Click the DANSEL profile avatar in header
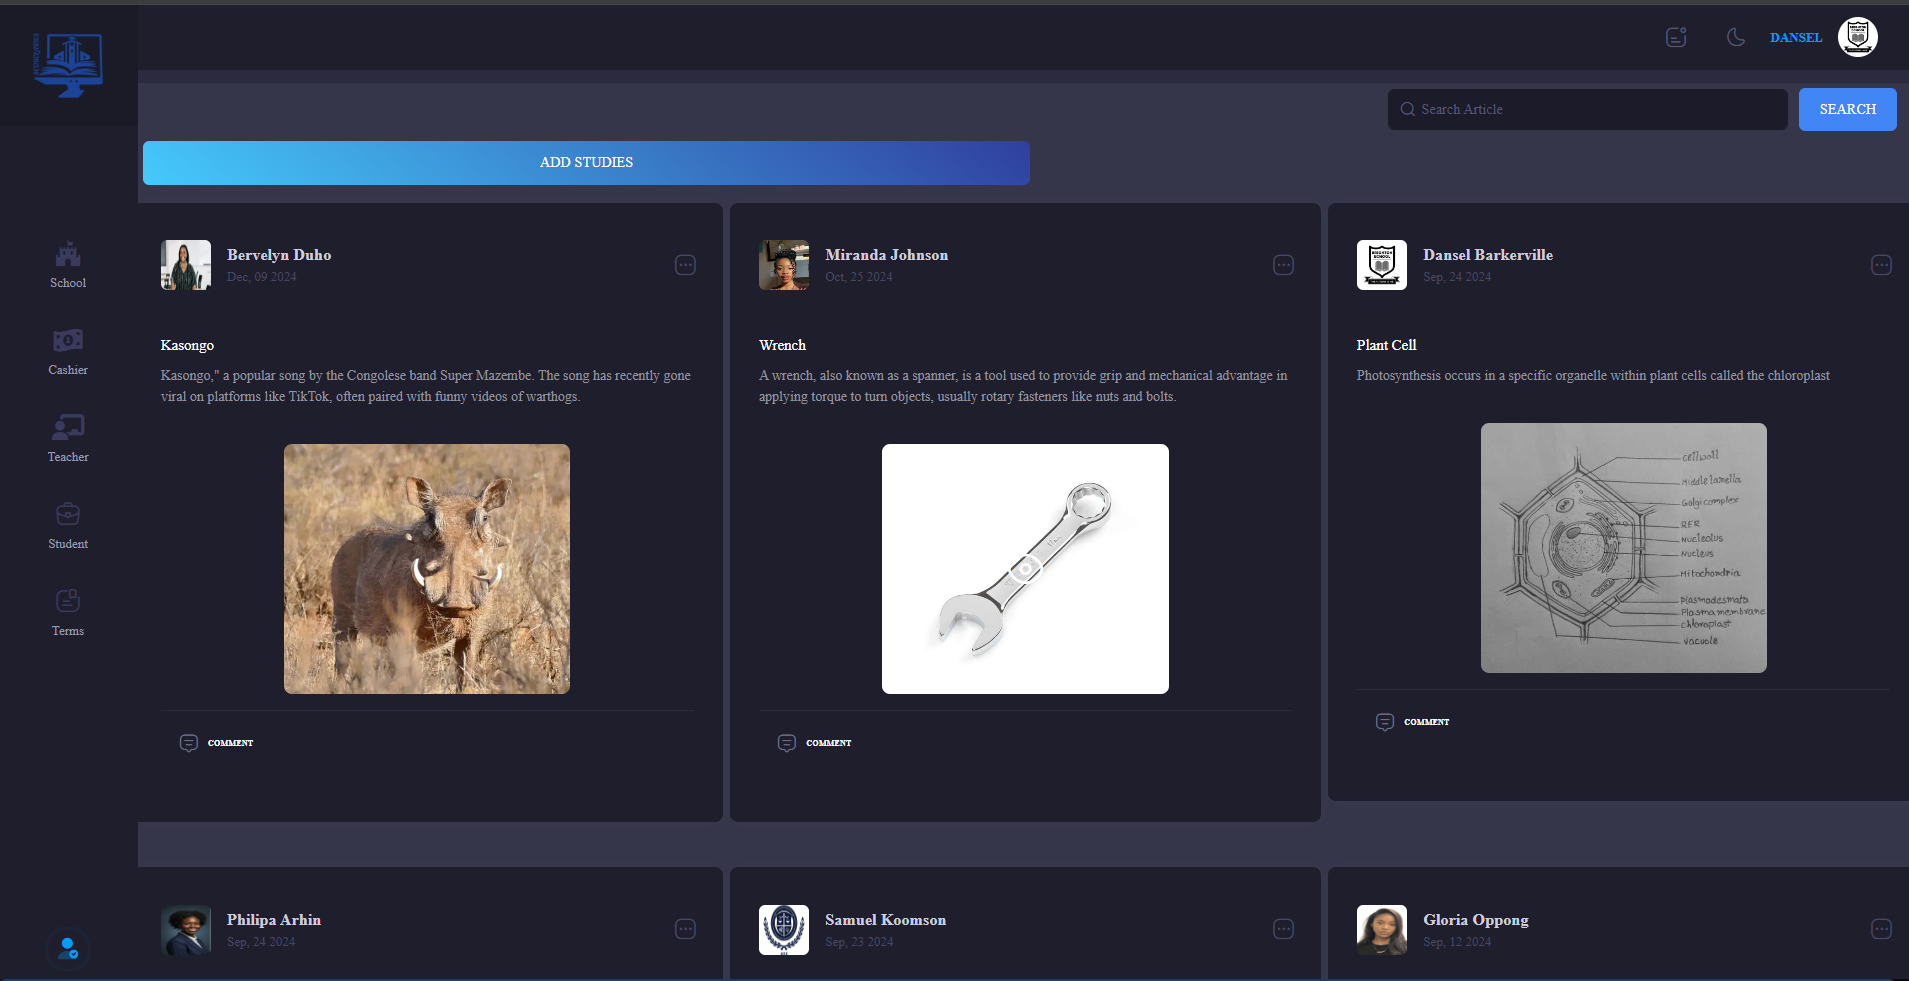 coord(1857,37)
